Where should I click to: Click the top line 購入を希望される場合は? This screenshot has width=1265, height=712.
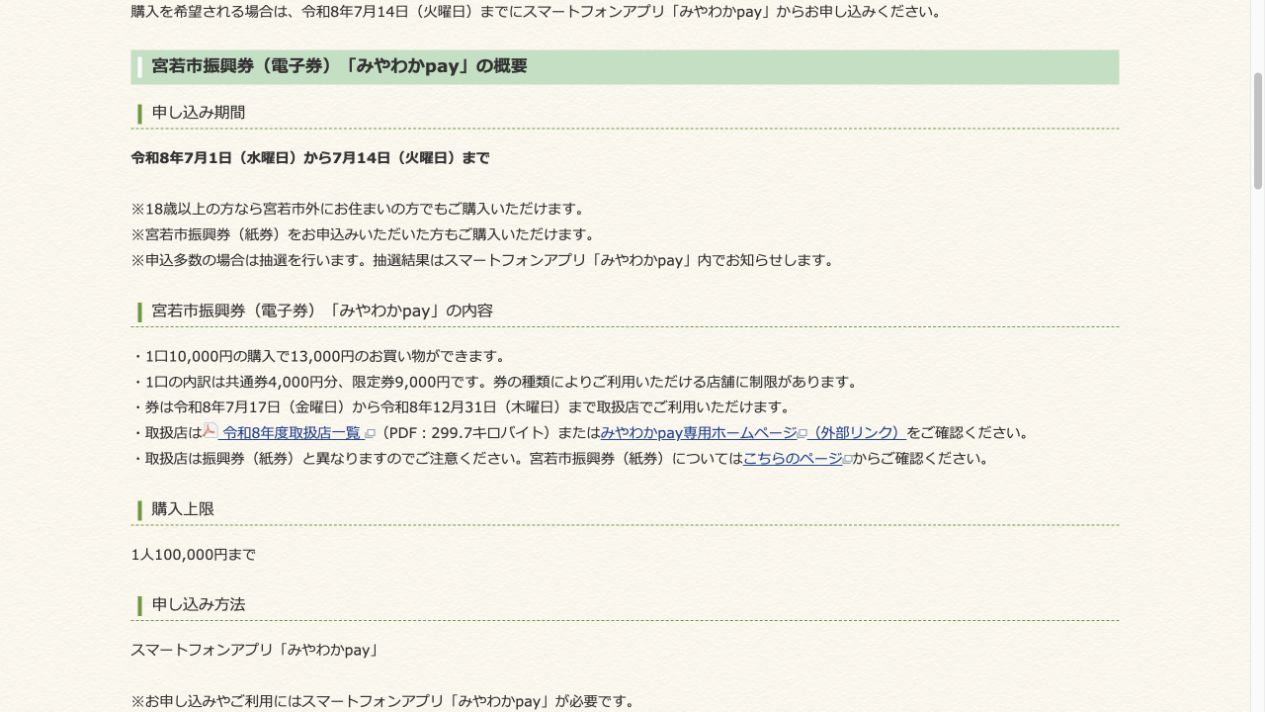(x=536, y=12)
